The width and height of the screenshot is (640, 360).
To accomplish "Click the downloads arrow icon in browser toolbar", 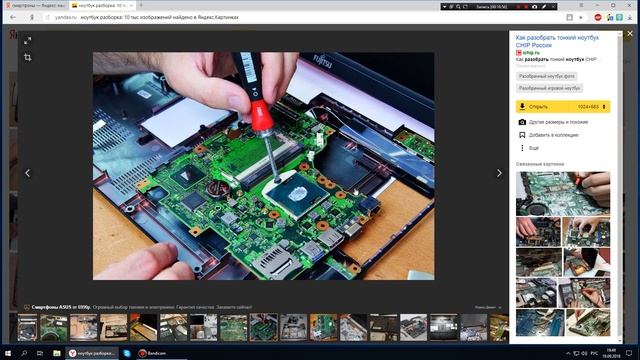I will click(630, 18).
